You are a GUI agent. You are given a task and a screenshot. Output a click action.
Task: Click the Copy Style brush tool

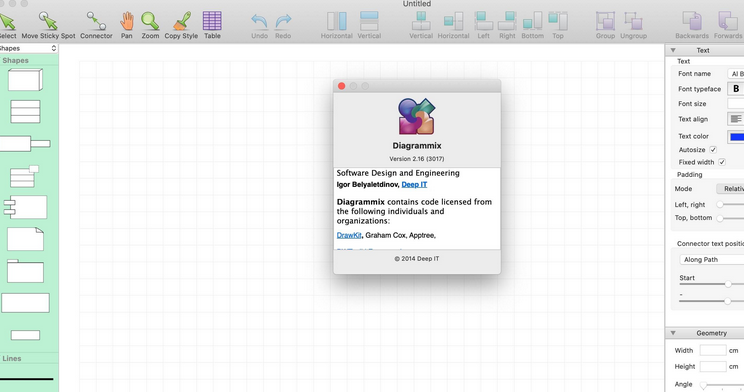click(181, 25)
